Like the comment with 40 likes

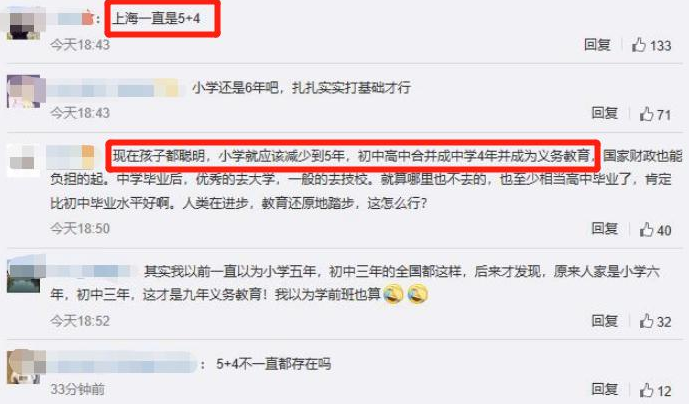655,230
